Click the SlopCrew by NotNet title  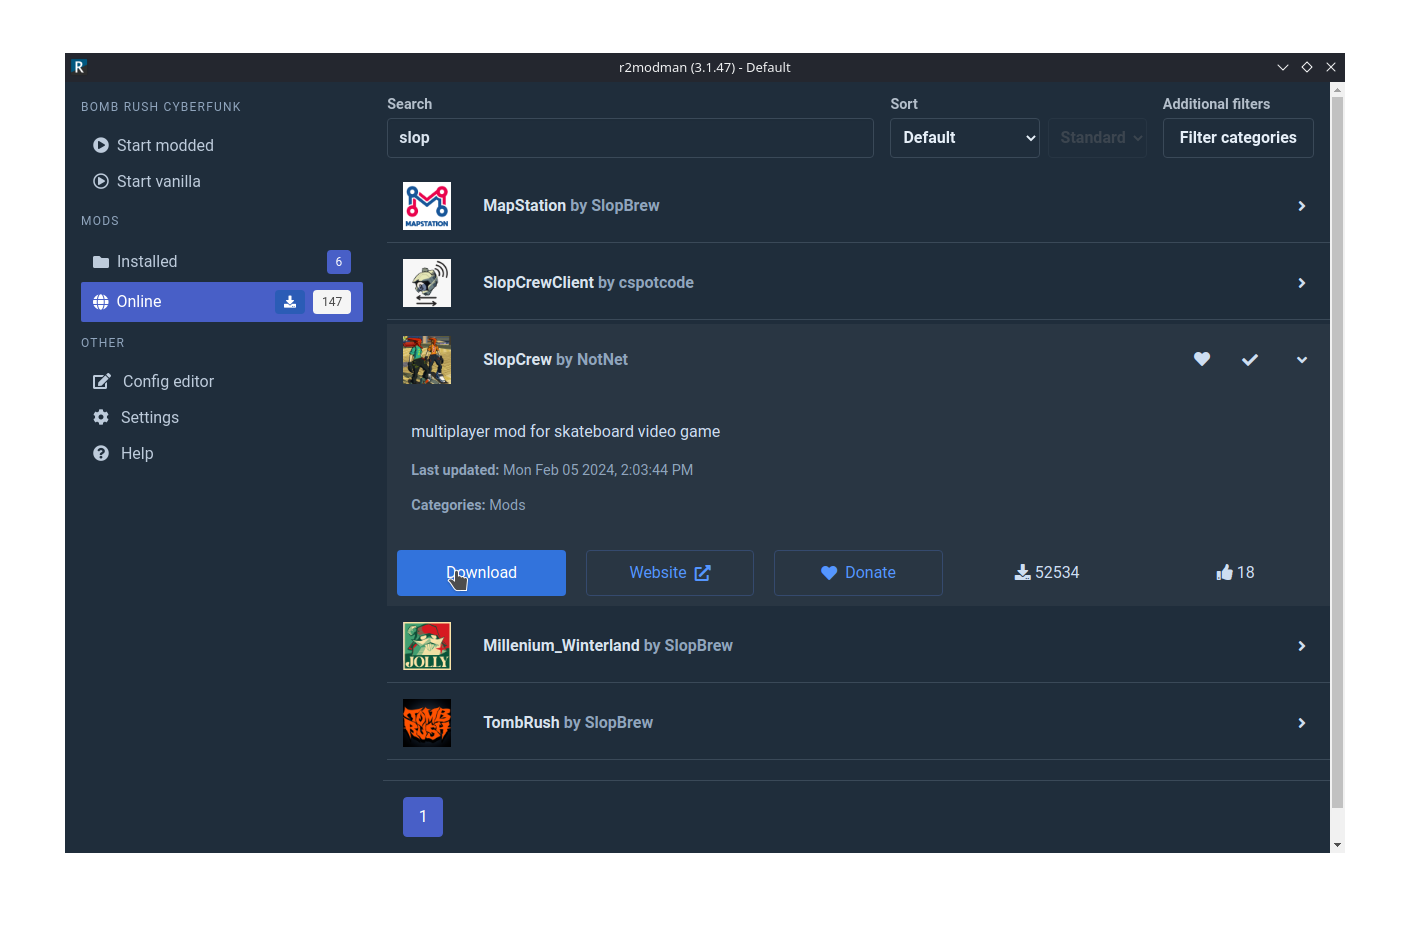[x=555, y=360]
